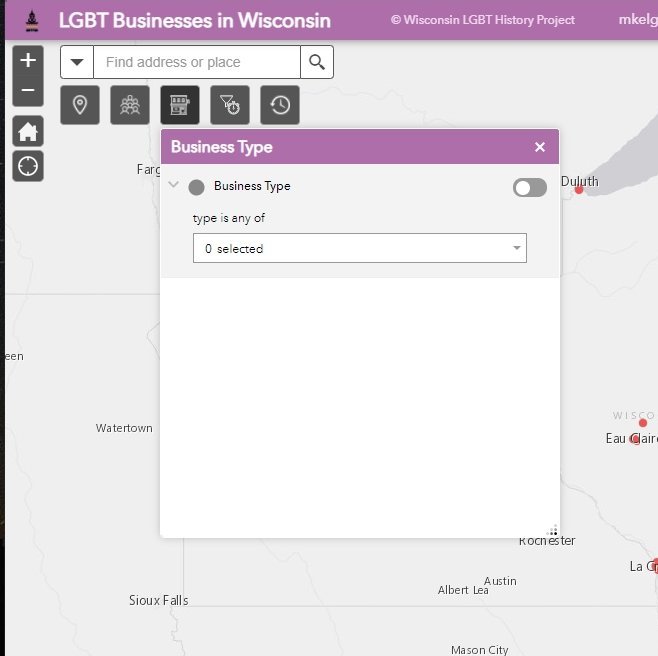
Task: Click the storefront Business Type widget
Action: 180,105
